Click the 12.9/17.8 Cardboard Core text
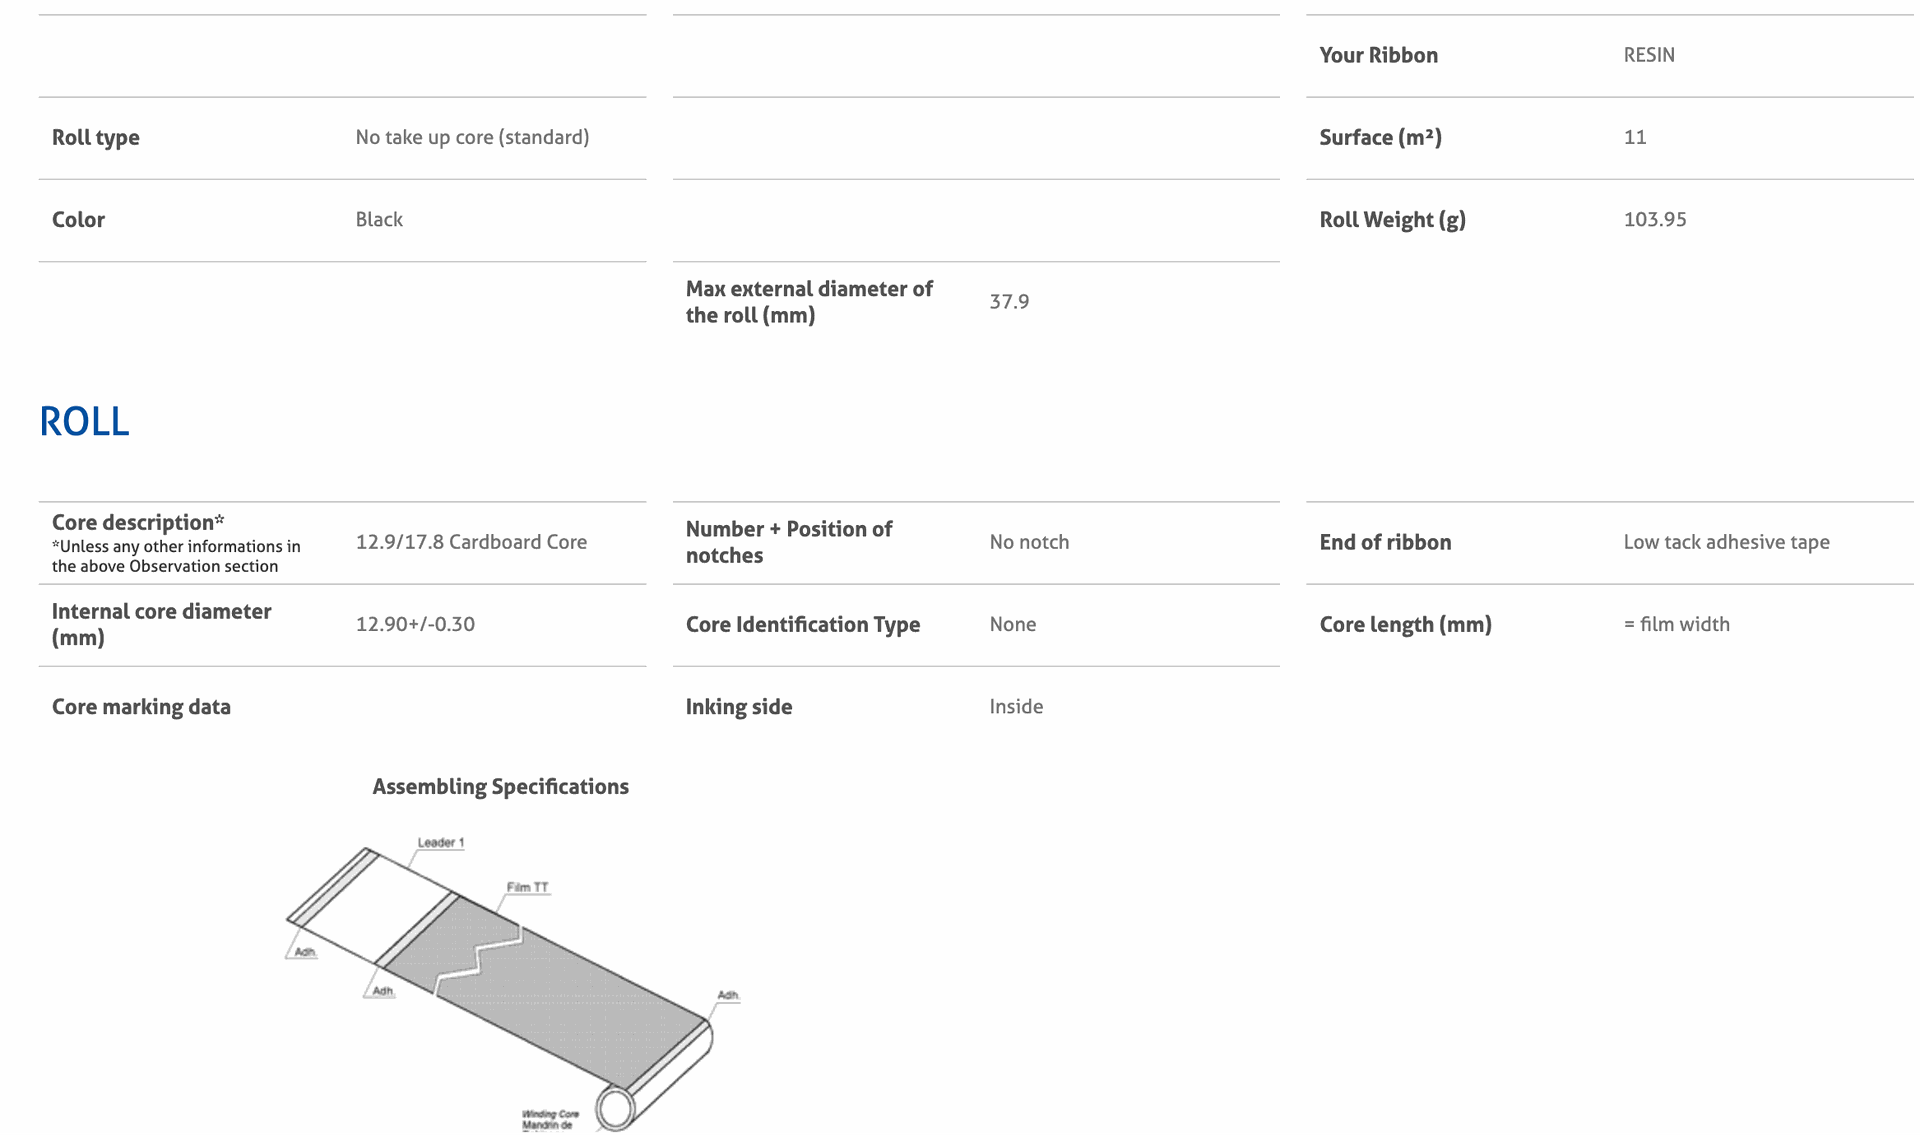This screenshot has height=1142, width=1920. coord(471,542)
